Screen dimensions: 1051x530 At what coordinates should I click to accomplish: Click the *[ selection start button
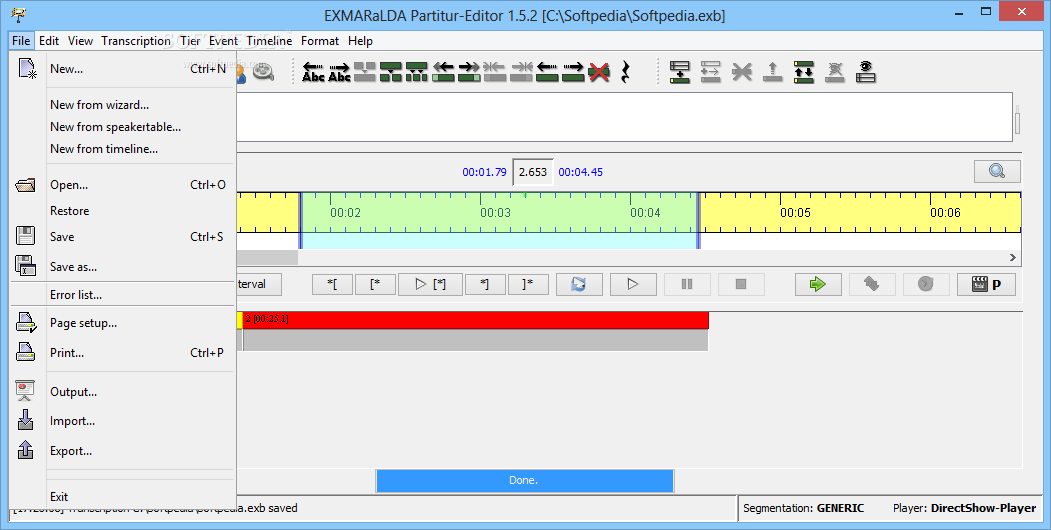tap(332, 284)
